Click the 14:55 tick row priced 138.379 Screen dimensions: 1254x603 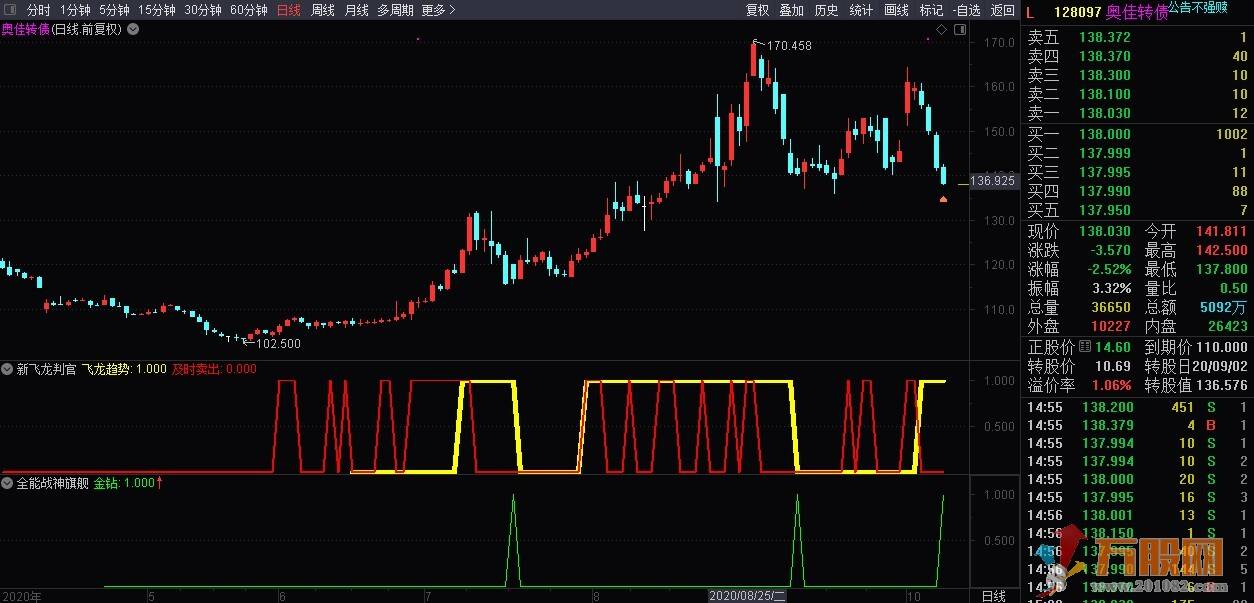tap(1138, 425)
